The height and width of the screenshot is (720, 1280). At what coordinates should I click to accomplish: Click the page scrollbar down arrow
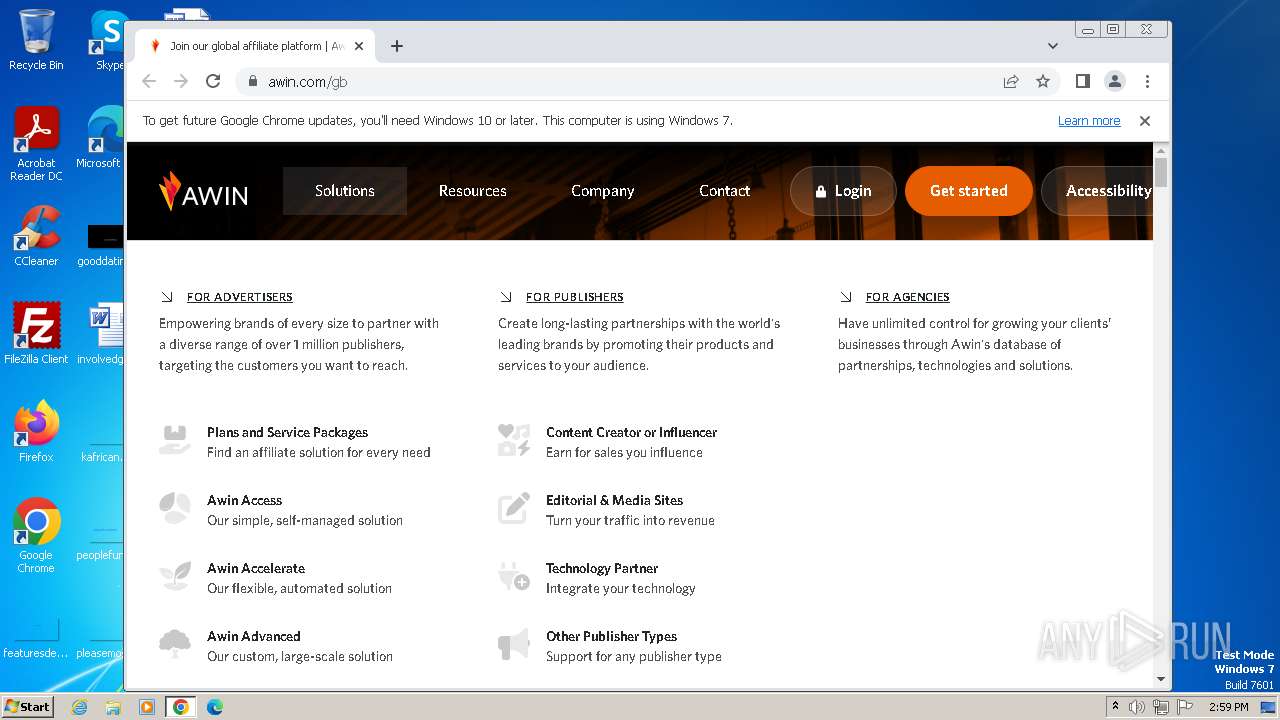coord(1161,679)
